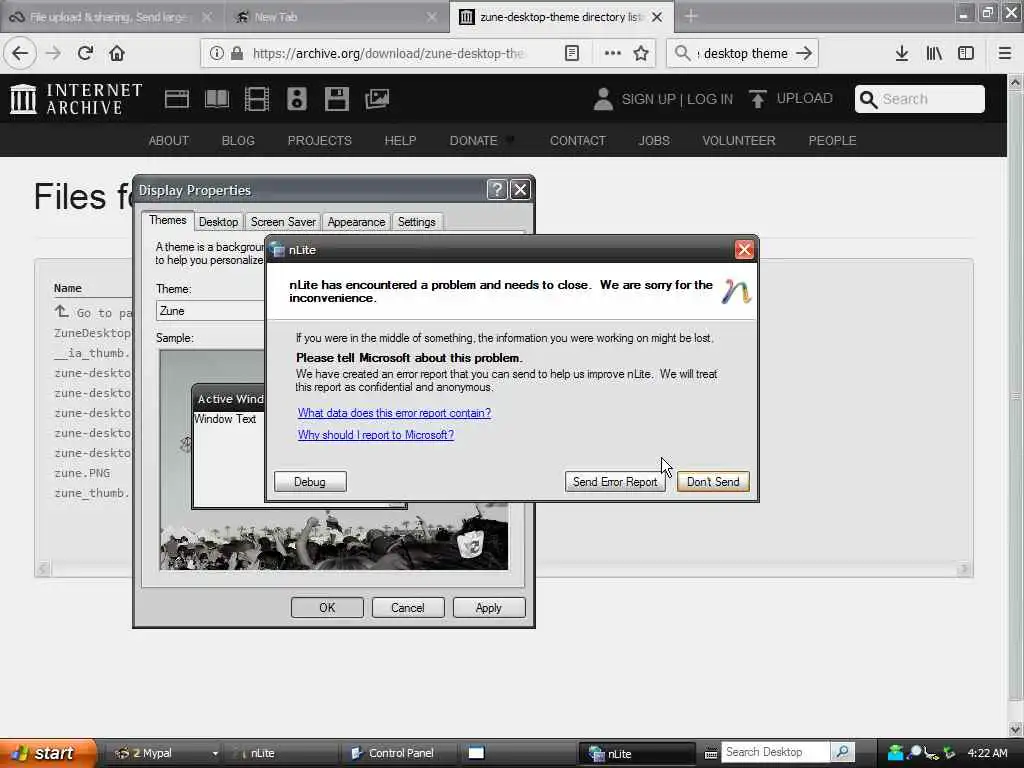Click Cancel in Display Properties
Screen dimensions: 1024x768
point(408,608)
